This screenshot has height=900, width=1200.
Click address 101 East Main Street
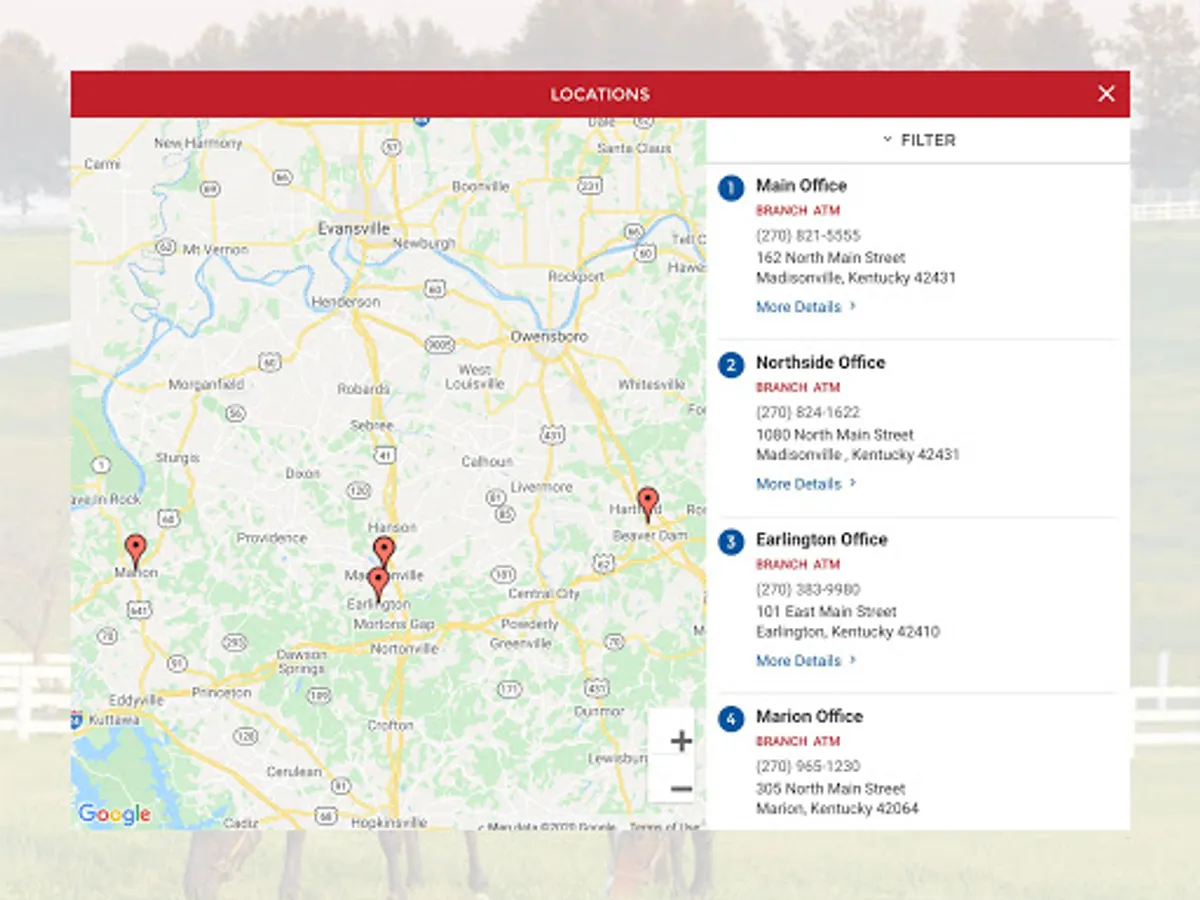826,612
